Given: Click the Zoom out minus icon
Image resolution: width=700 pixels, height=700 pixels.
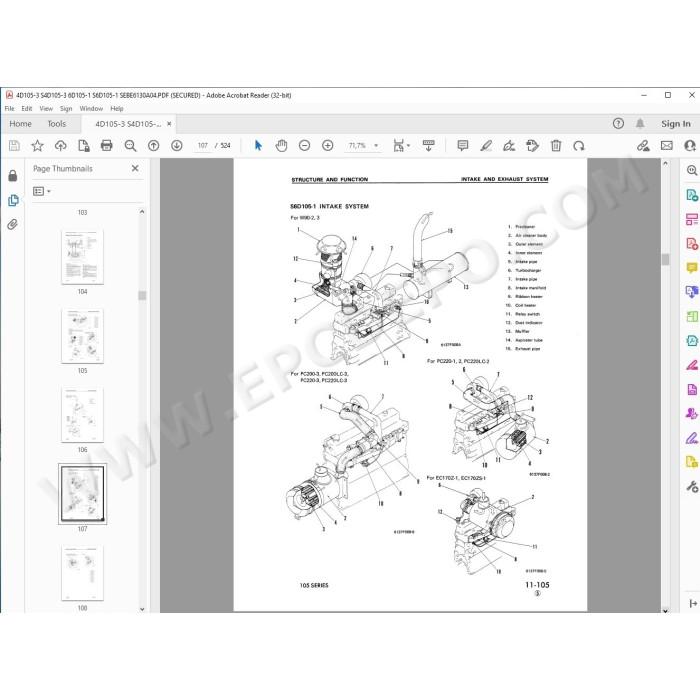Looking at the screenshot, I should (304, 146).
